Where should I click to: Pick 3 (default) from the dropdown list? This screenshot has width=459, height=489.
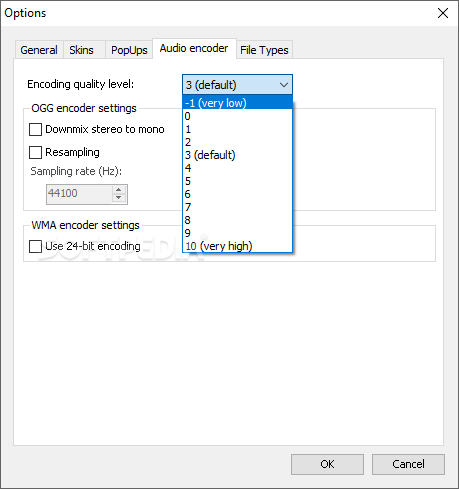tap(238, 155)
